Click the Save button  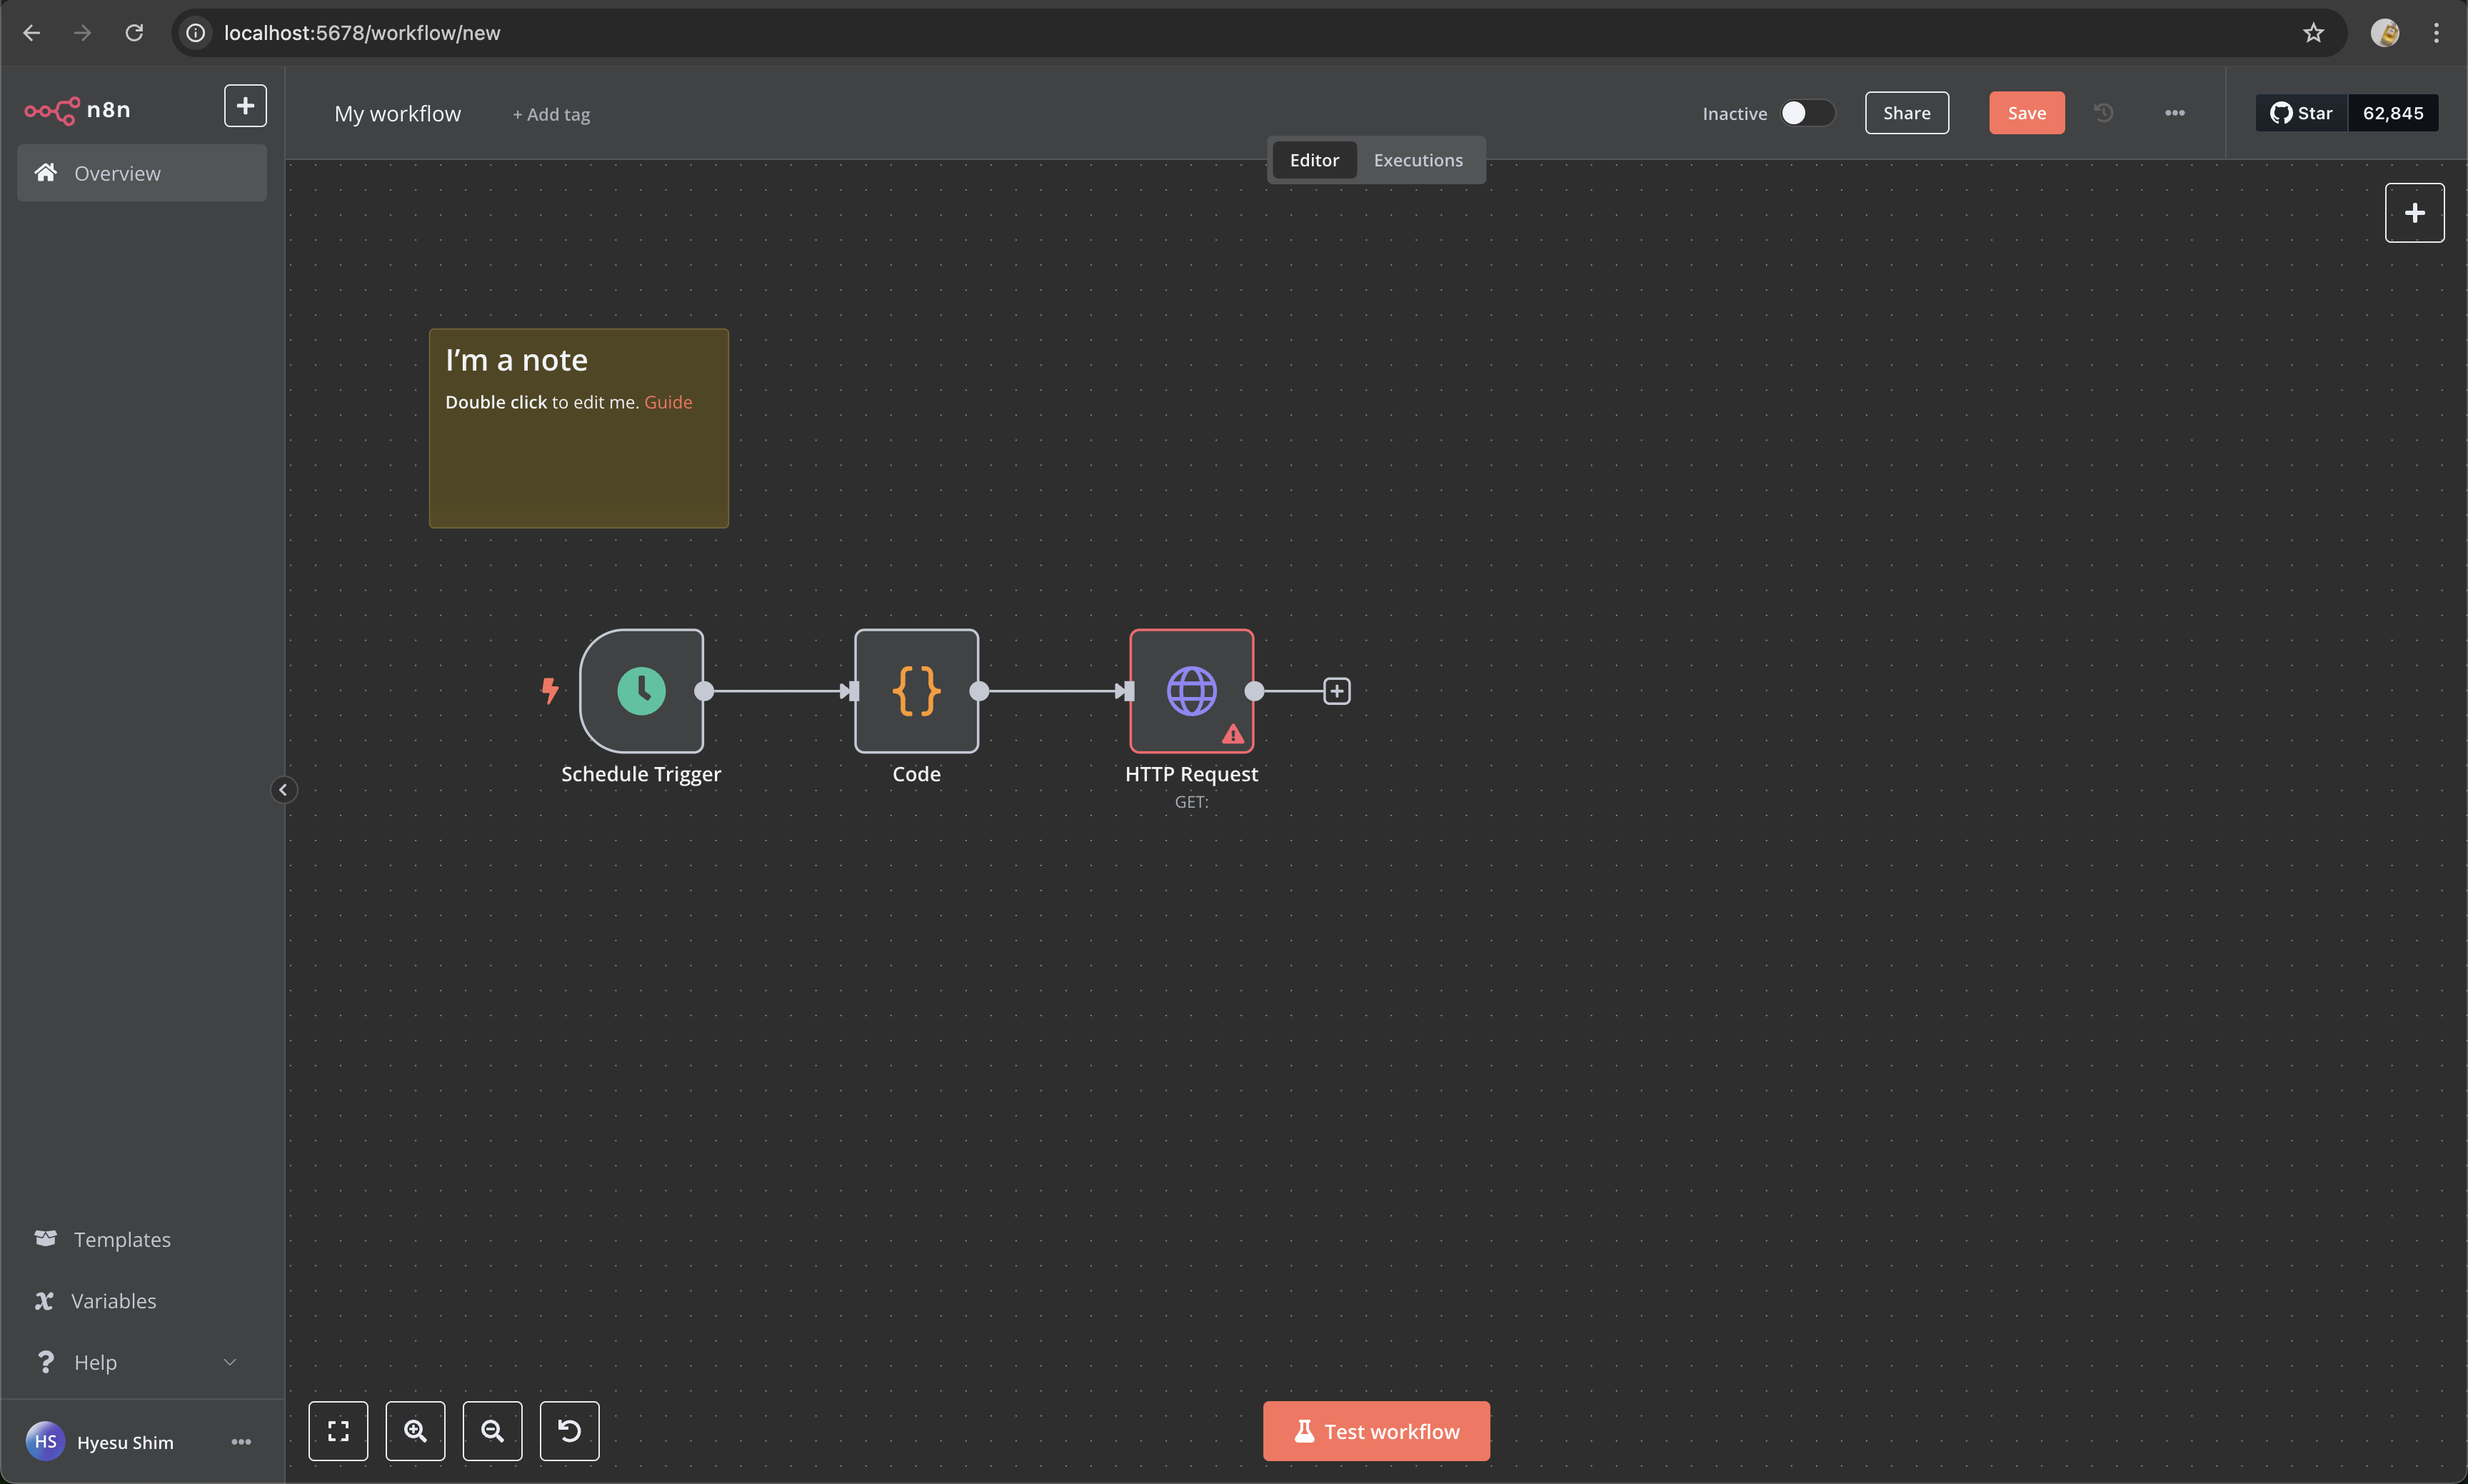pos(2026,113)
